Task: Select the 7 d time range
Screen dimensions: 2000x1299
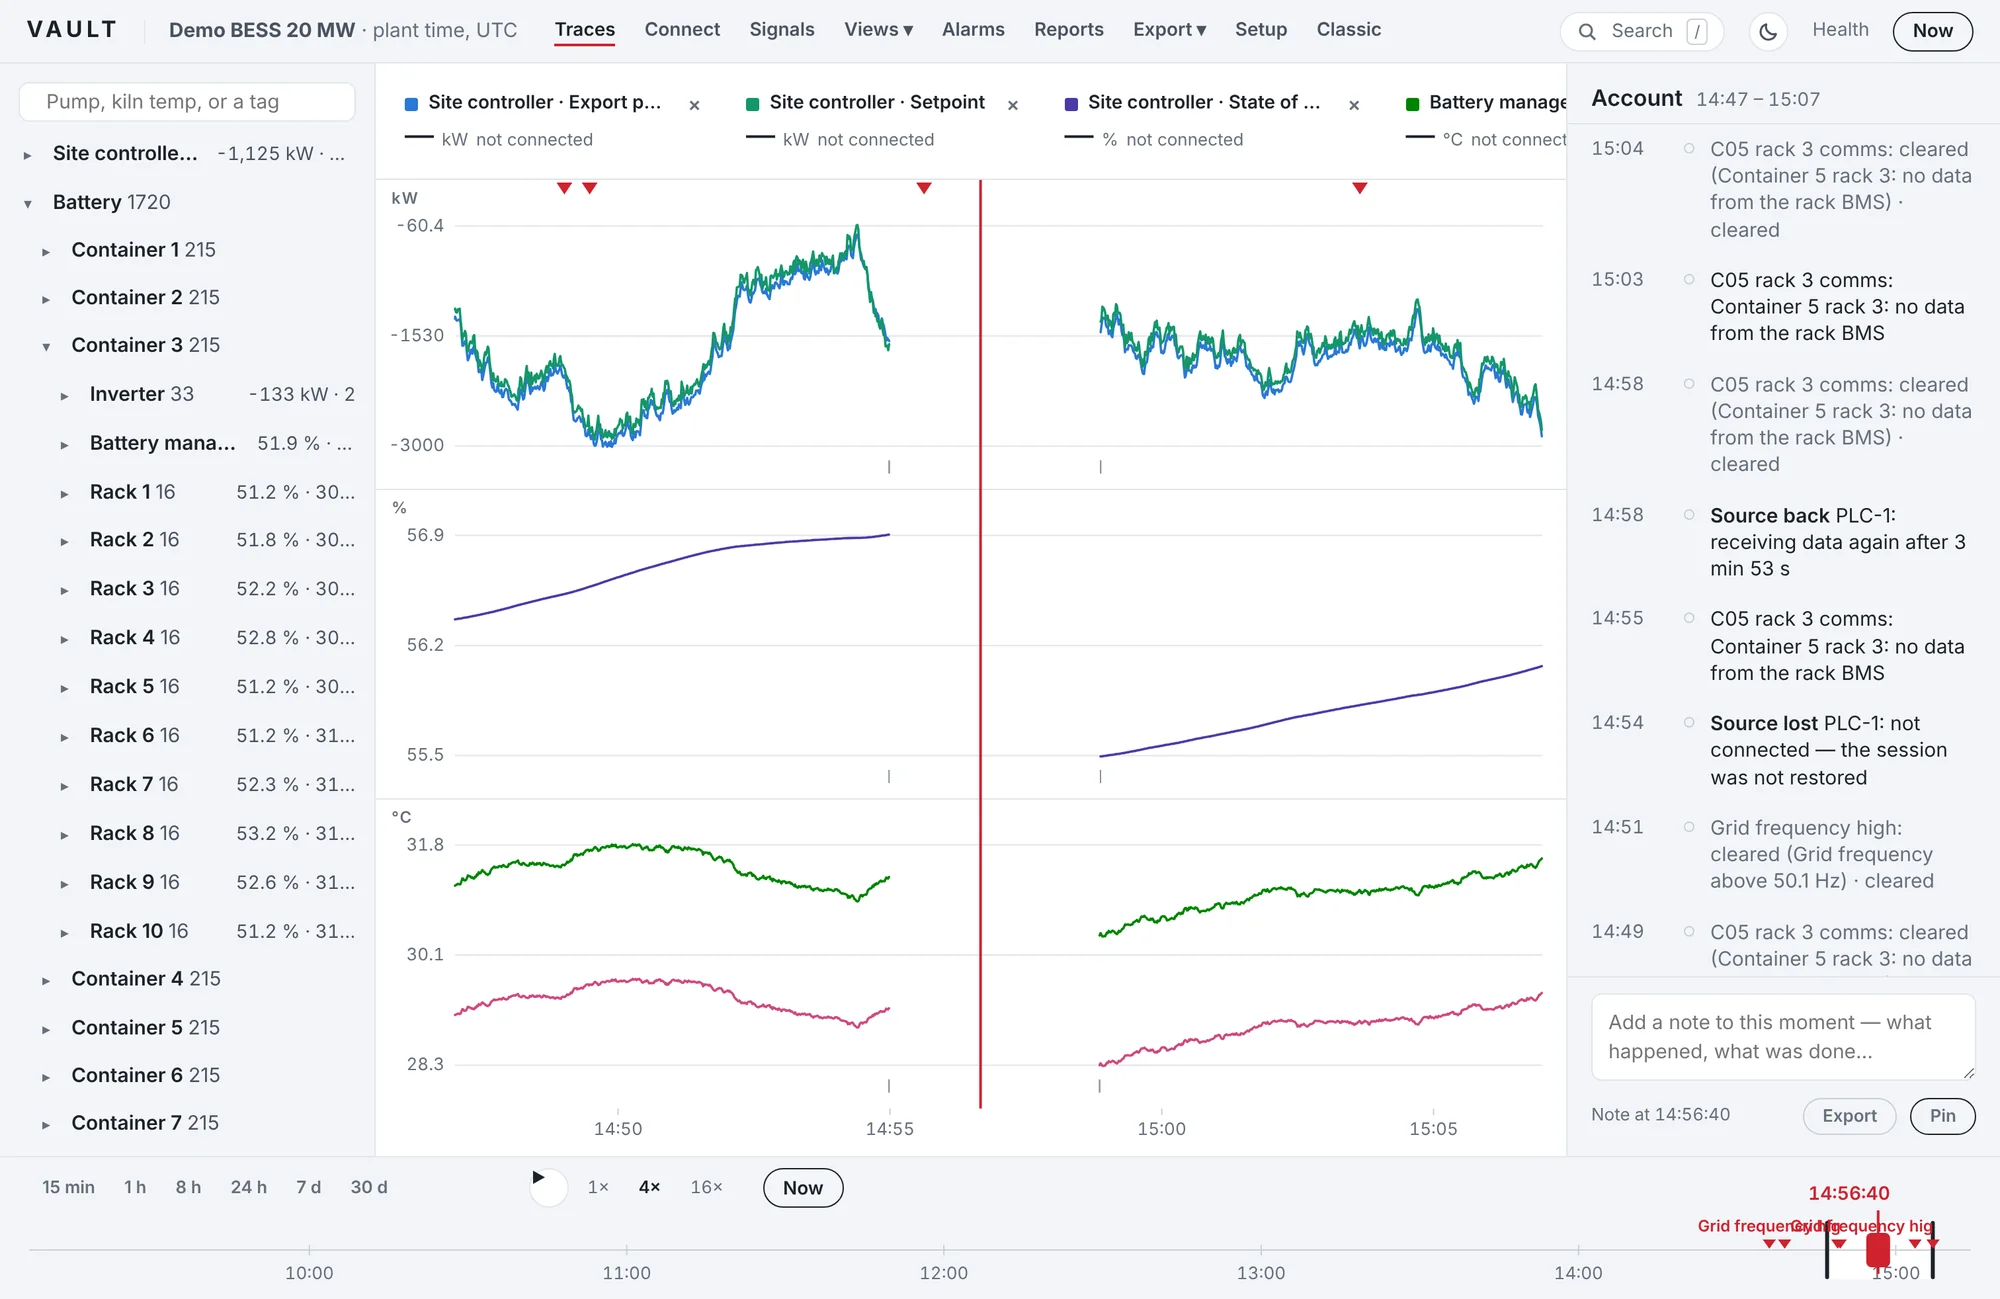Action: (x=308, y=1187)
